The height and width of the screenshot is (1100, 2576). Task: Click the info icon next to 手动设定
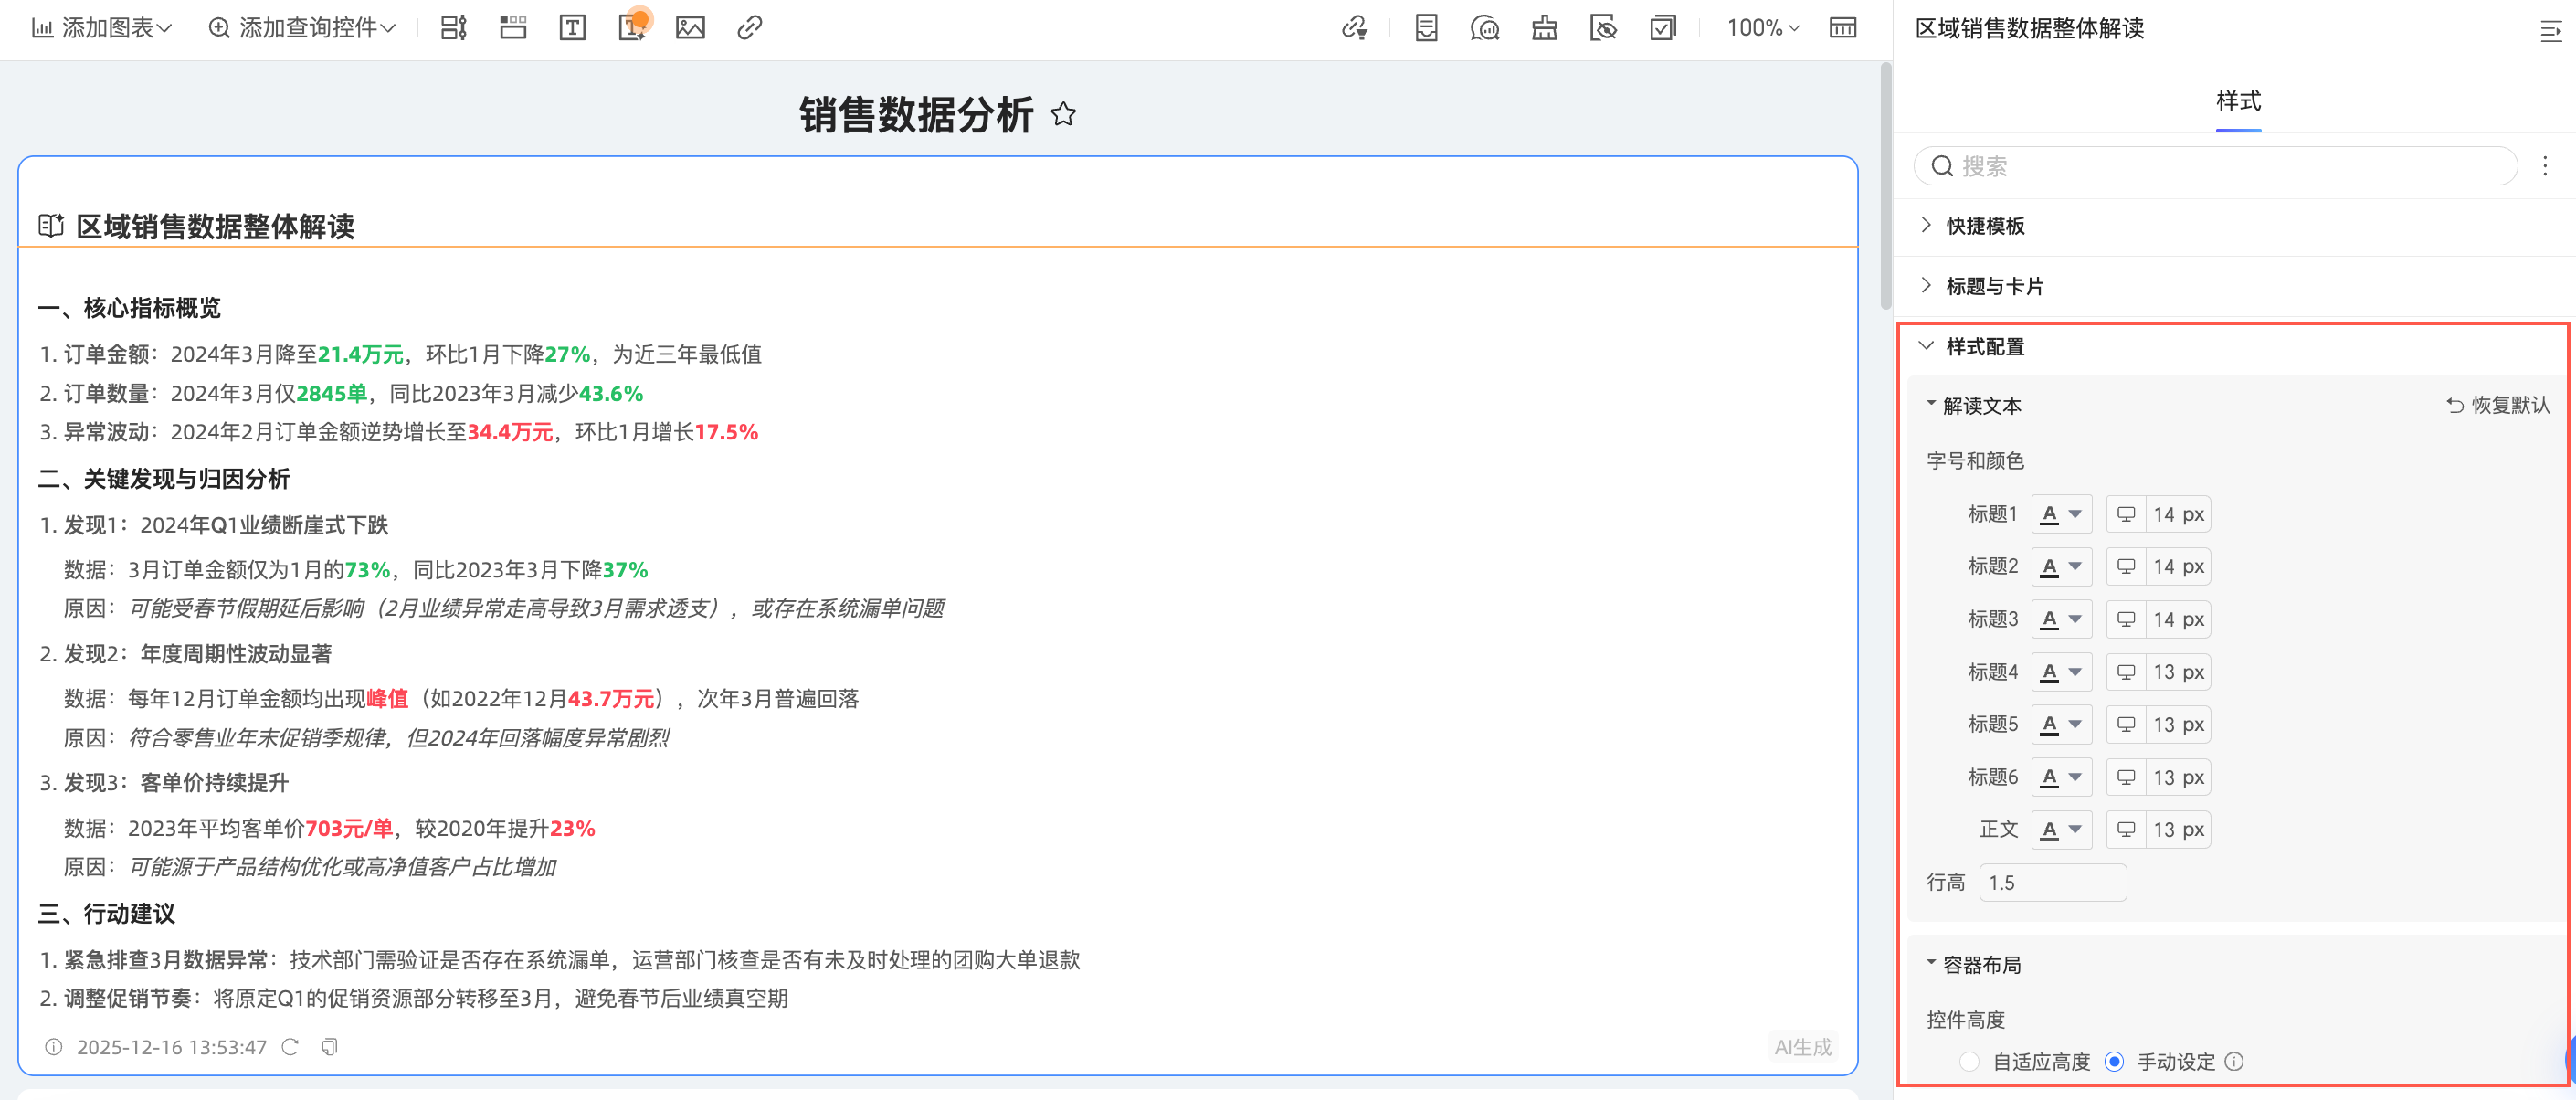2234,1062
